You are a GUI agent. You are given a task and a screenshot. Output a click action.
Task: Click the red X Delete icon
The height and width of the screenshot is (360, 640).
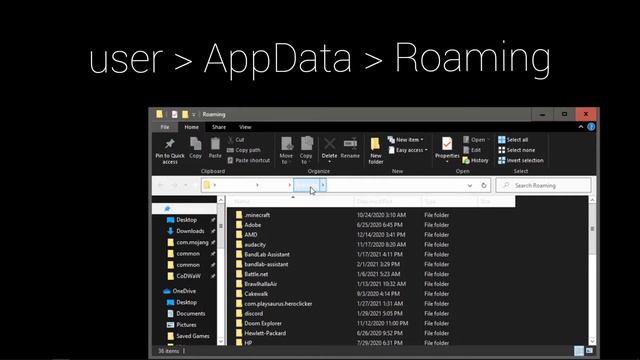pyautogui.click(x=329, y=144)
